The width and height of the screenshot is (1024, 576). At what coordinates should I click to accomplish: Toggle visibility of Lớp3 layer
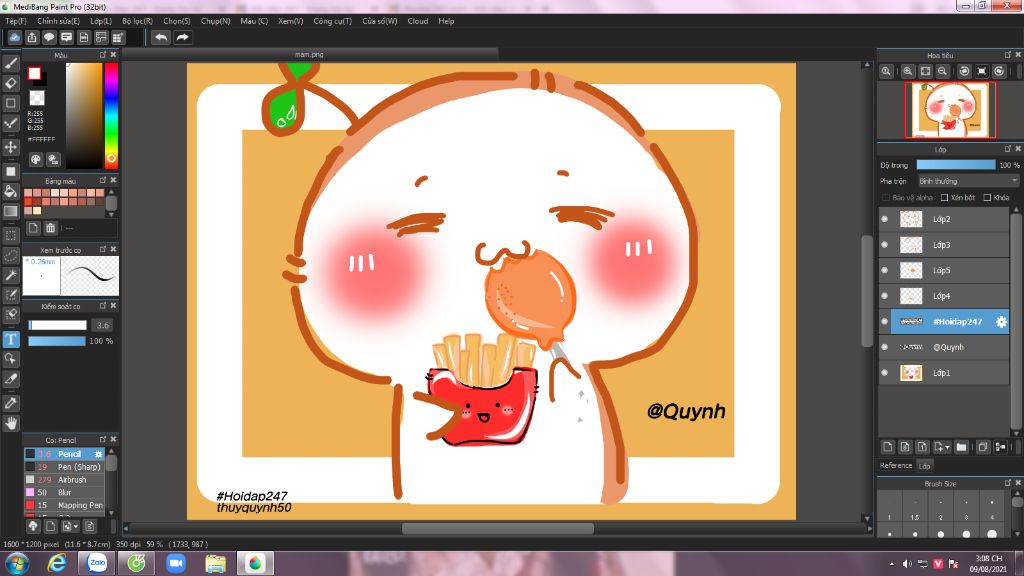point(885,245)
